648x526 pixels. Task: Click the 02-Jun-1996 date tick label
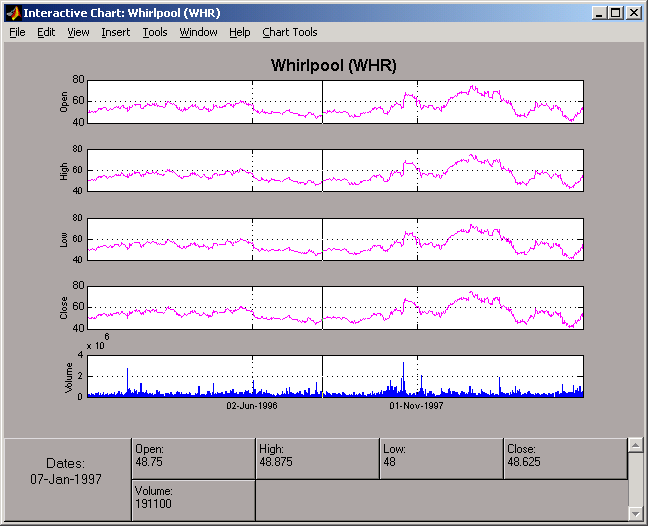[252, 406]
